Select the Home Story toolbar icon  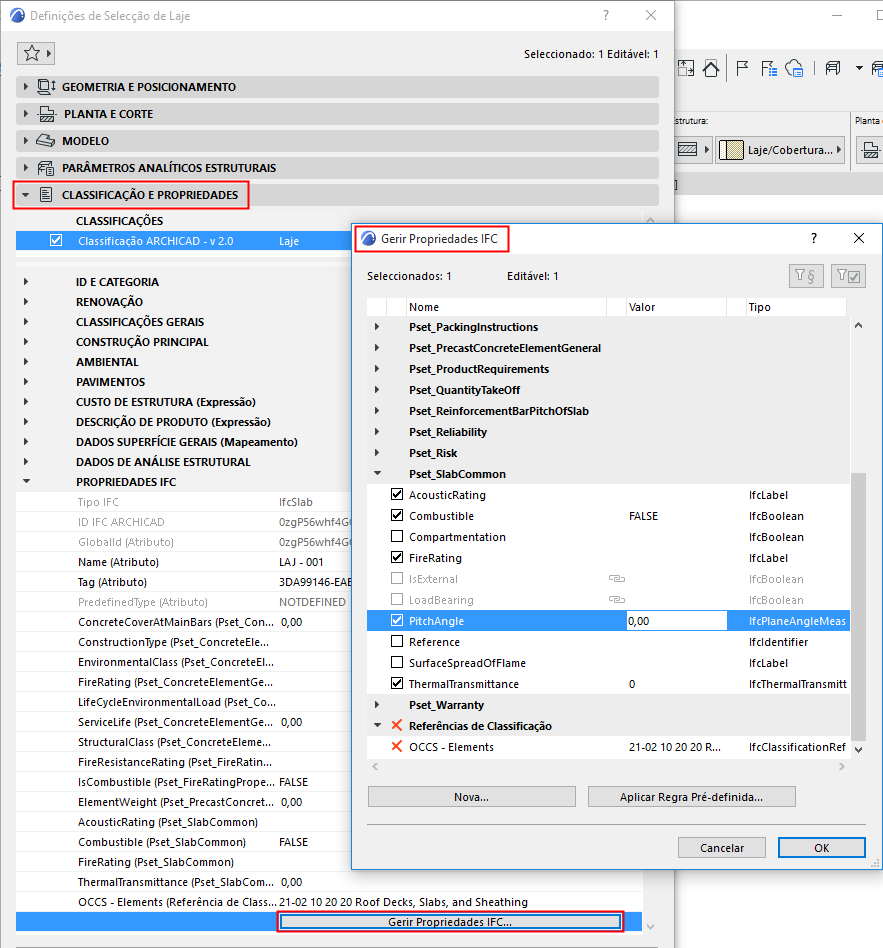710,68
